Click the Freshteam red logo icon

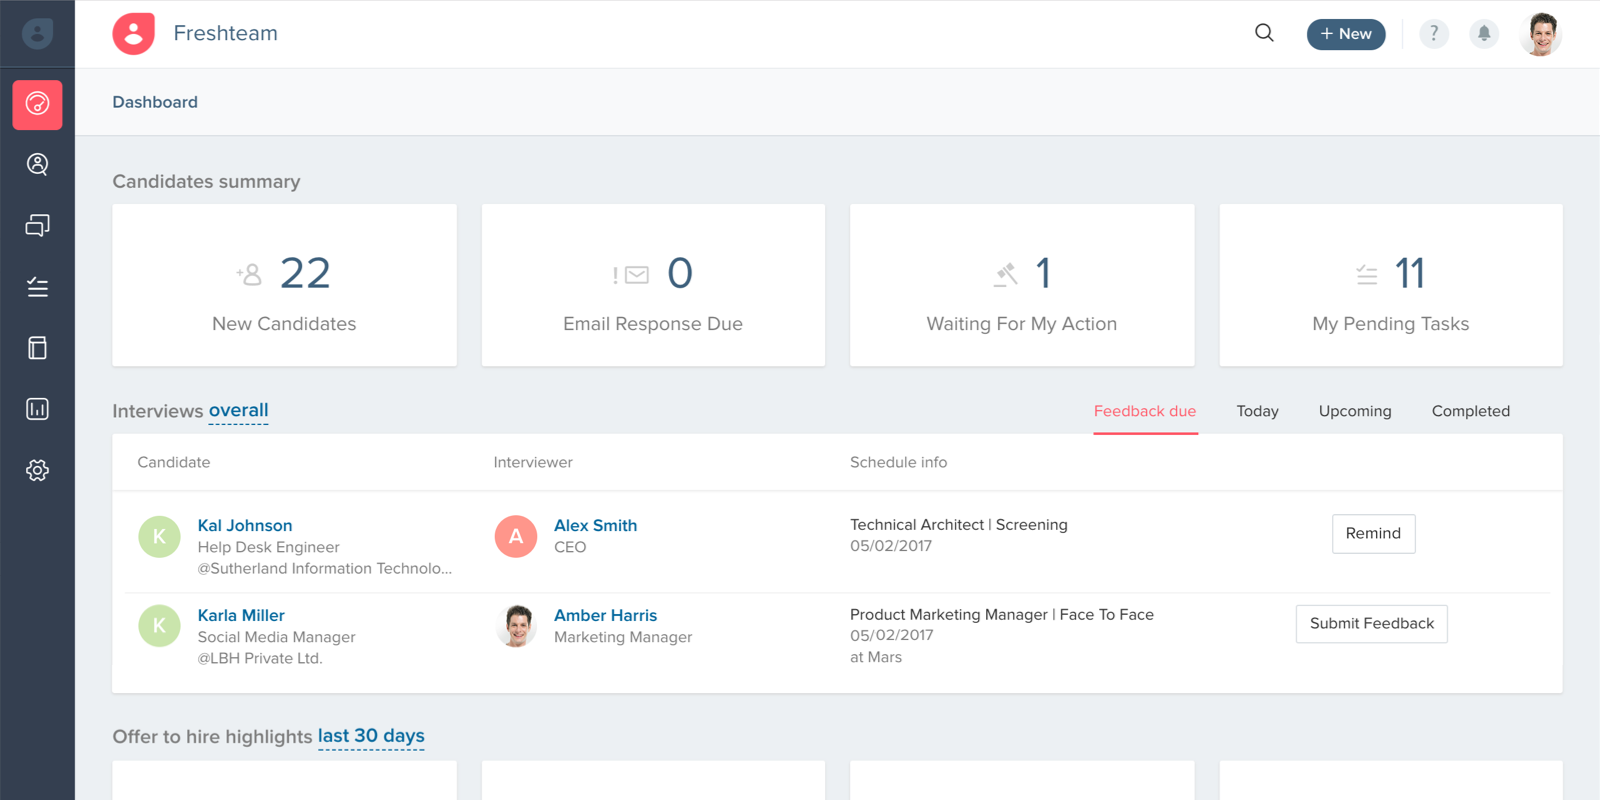coord(134,34)
